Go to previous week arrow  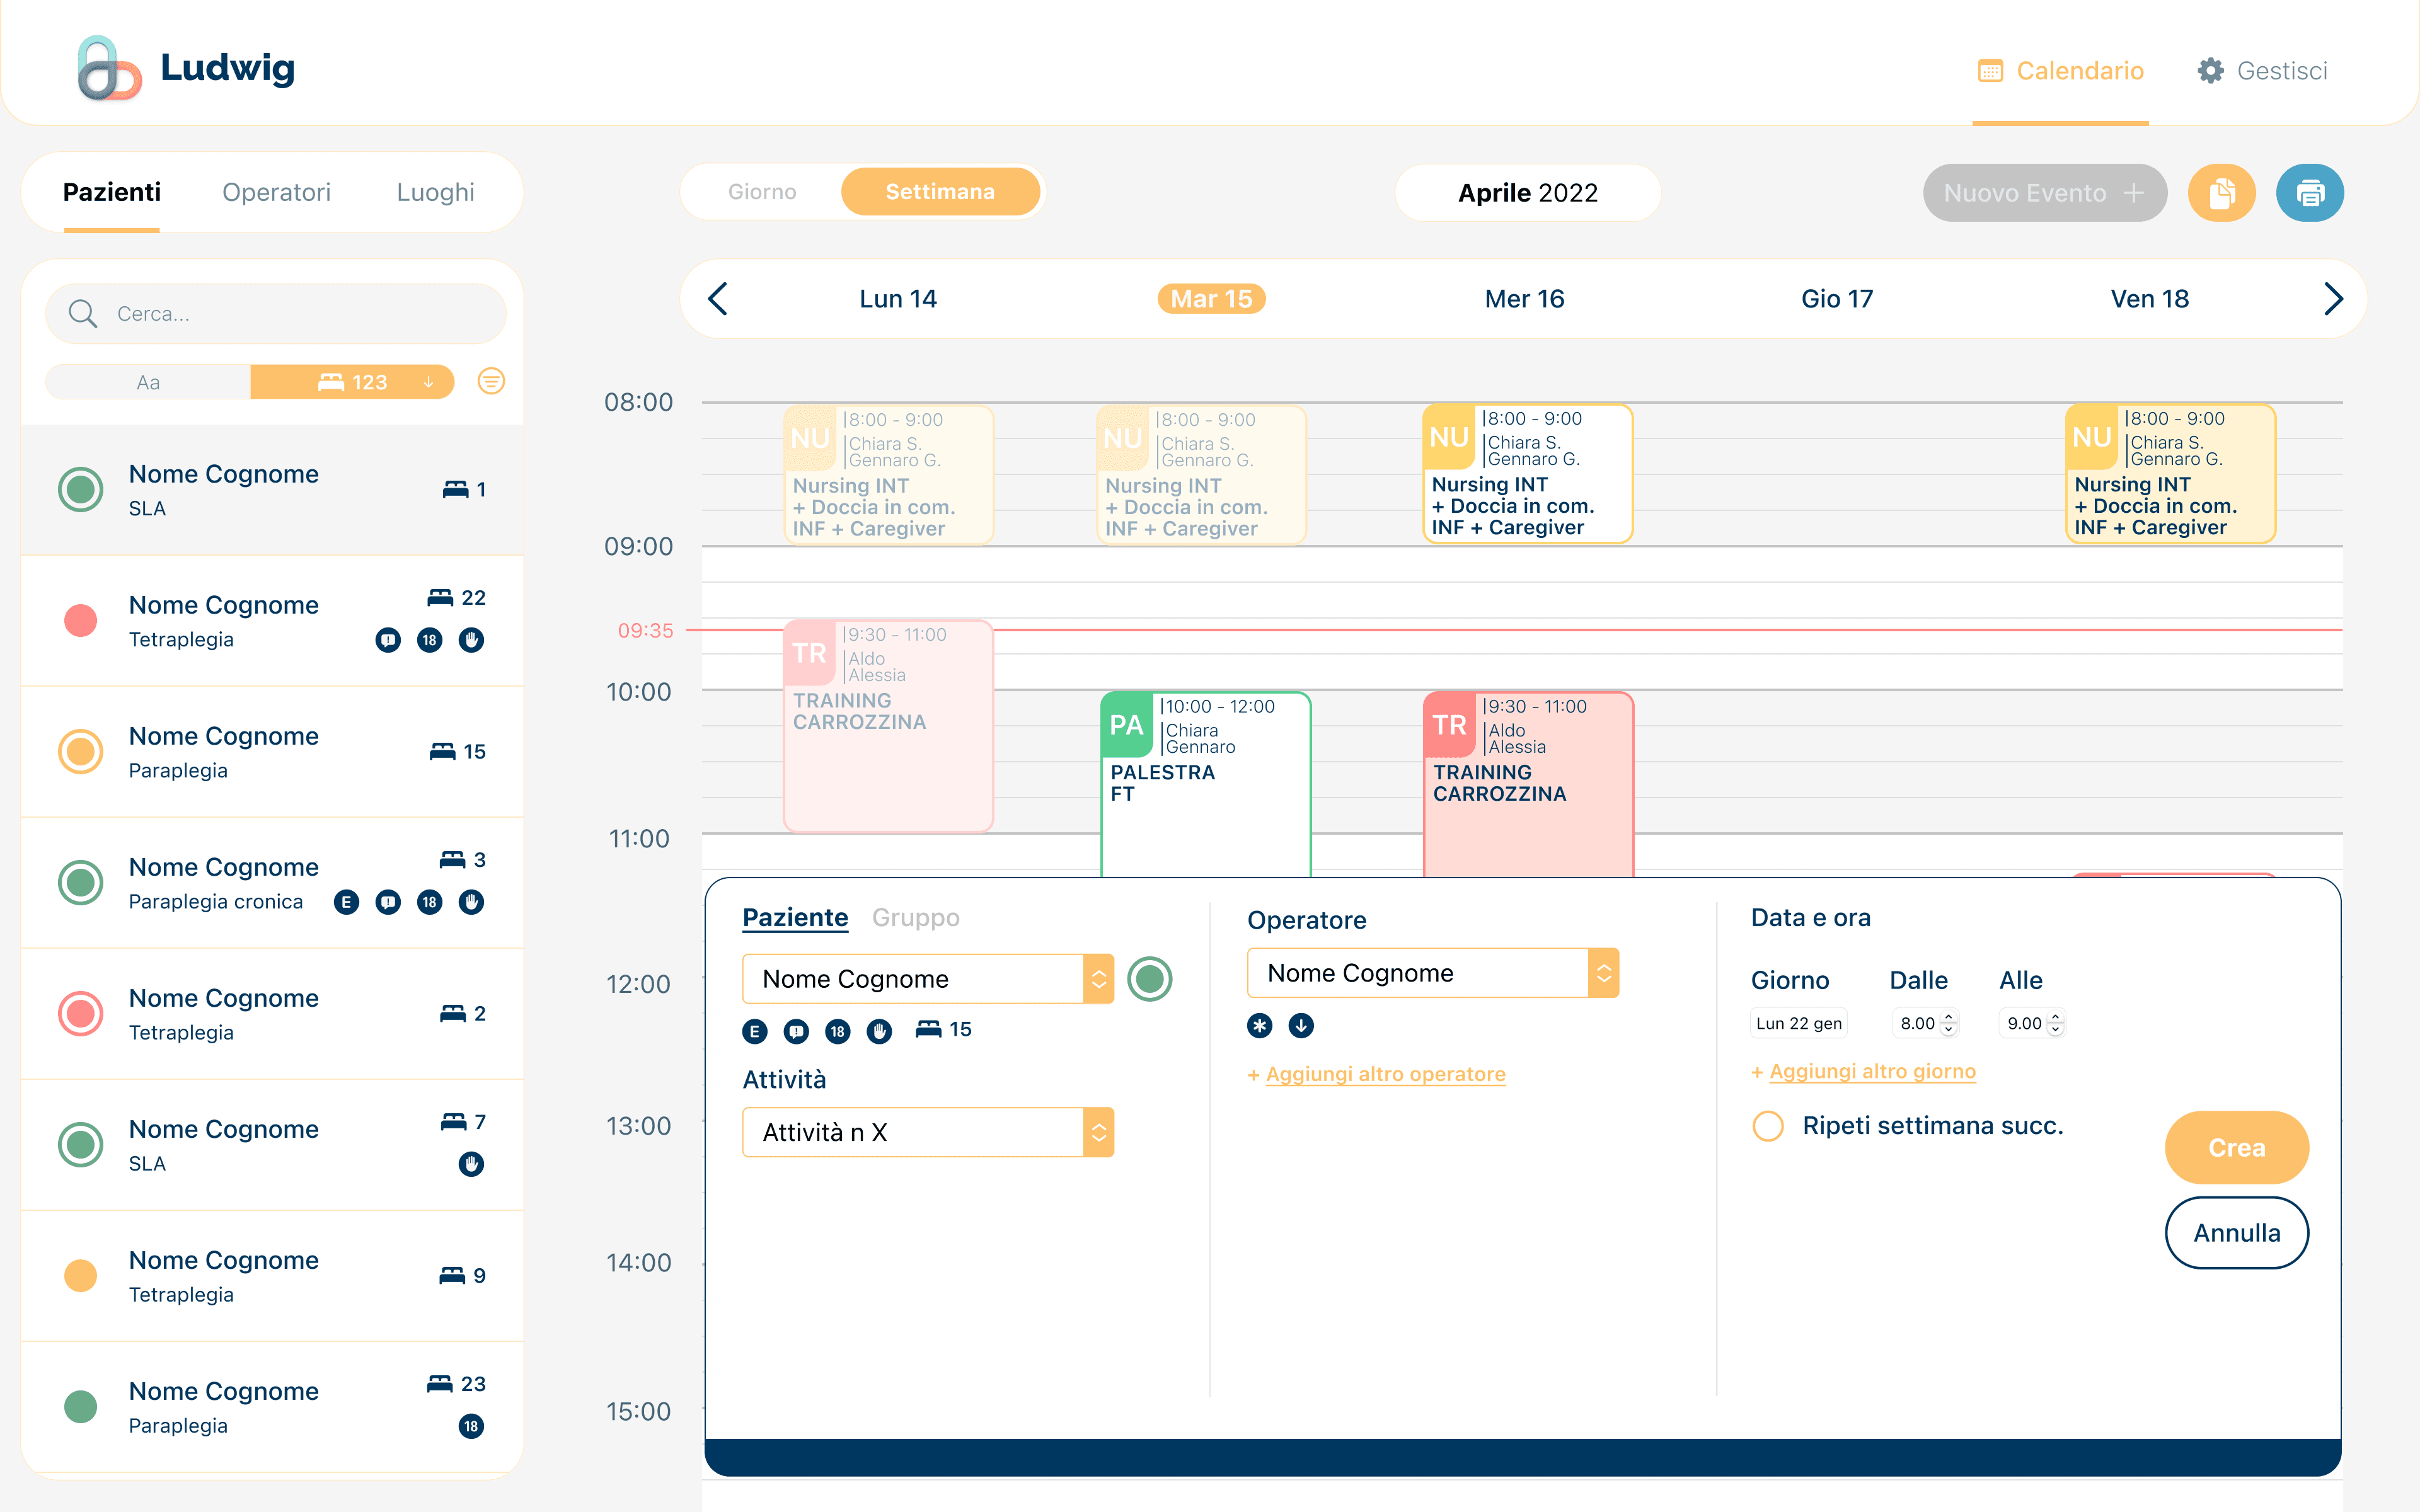pos(718,299)
